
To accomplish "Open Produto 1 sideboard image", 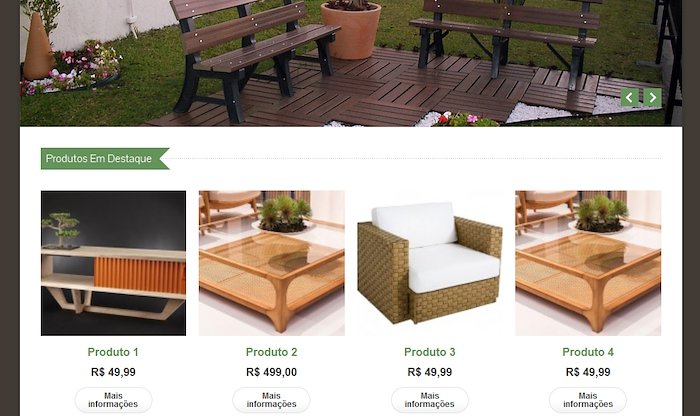I will [113, 263].
